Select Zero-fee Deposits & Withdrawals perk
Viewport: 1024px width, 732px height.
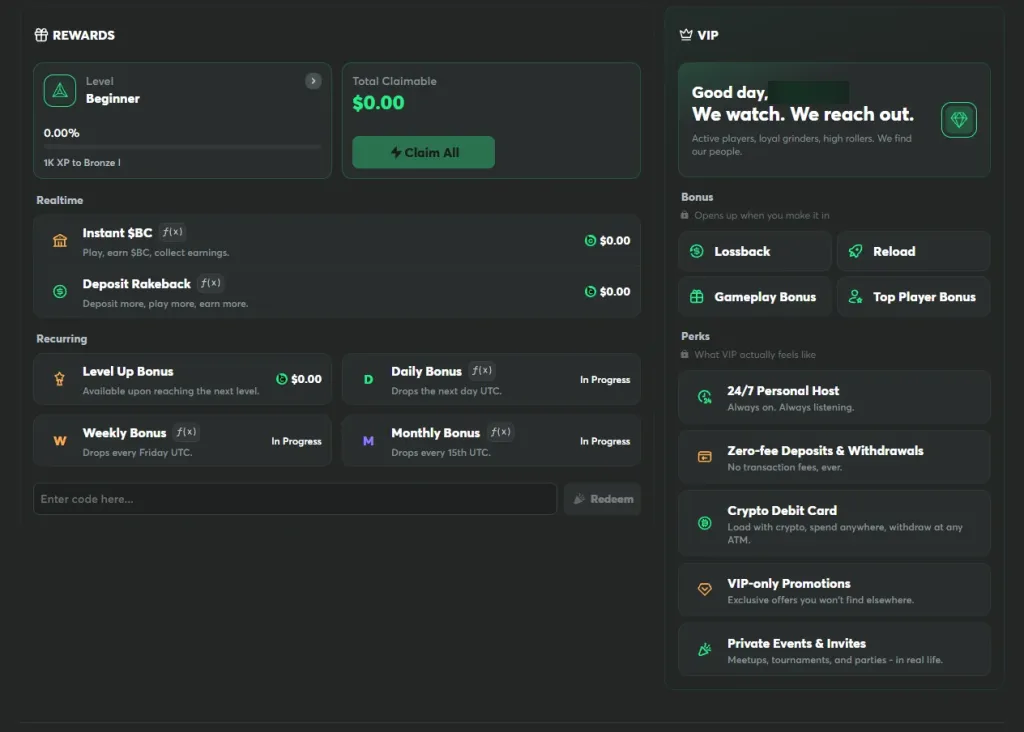834,457
